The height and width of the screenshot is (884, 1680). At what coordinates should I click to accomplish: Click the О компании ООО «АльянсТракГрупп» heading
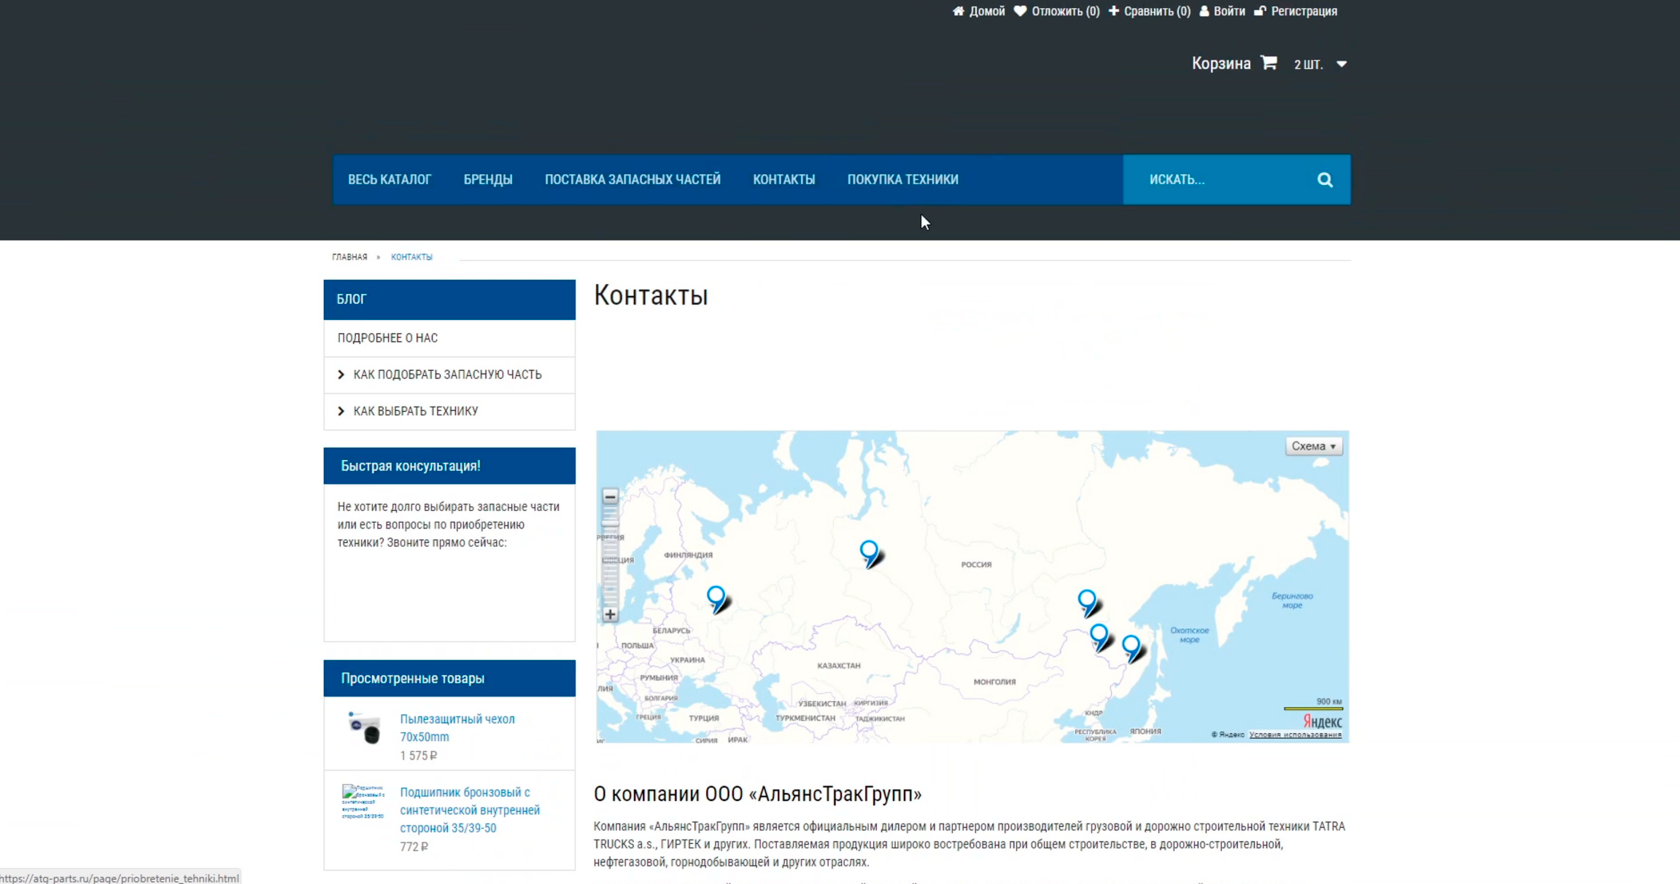pos(758,794)
